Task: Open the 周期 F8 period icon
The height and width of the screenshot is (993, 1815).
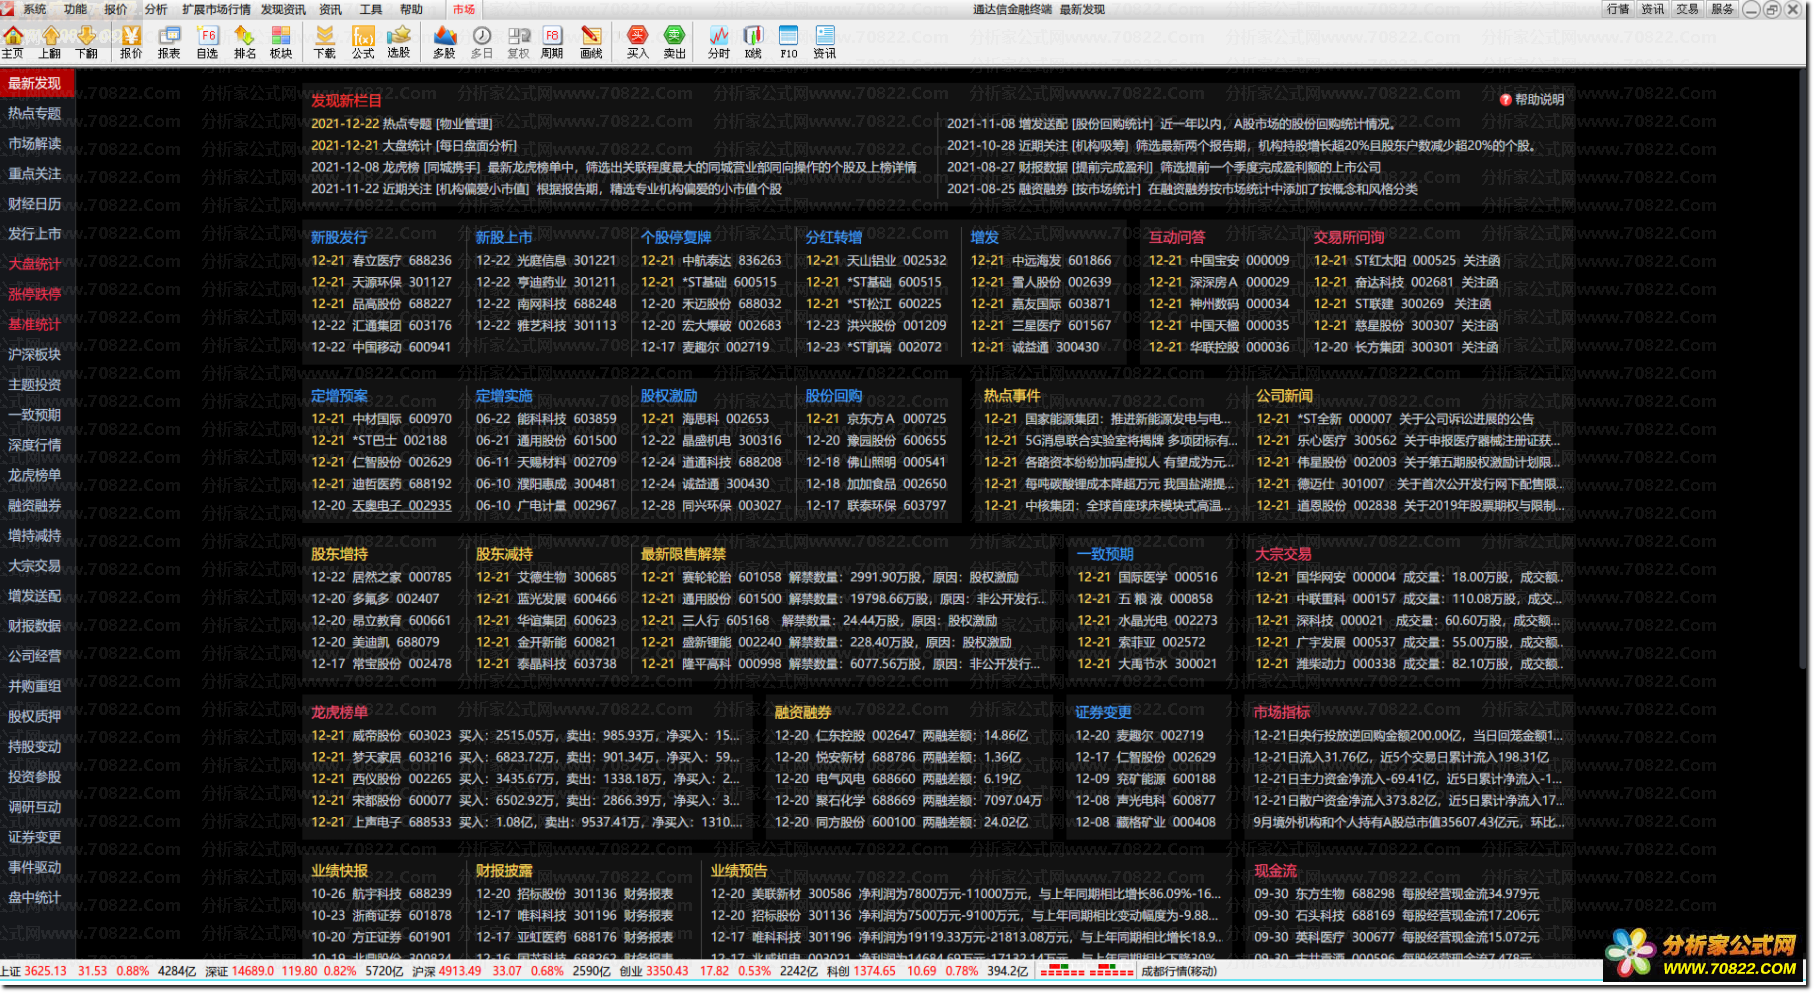Action: point(552,42)
